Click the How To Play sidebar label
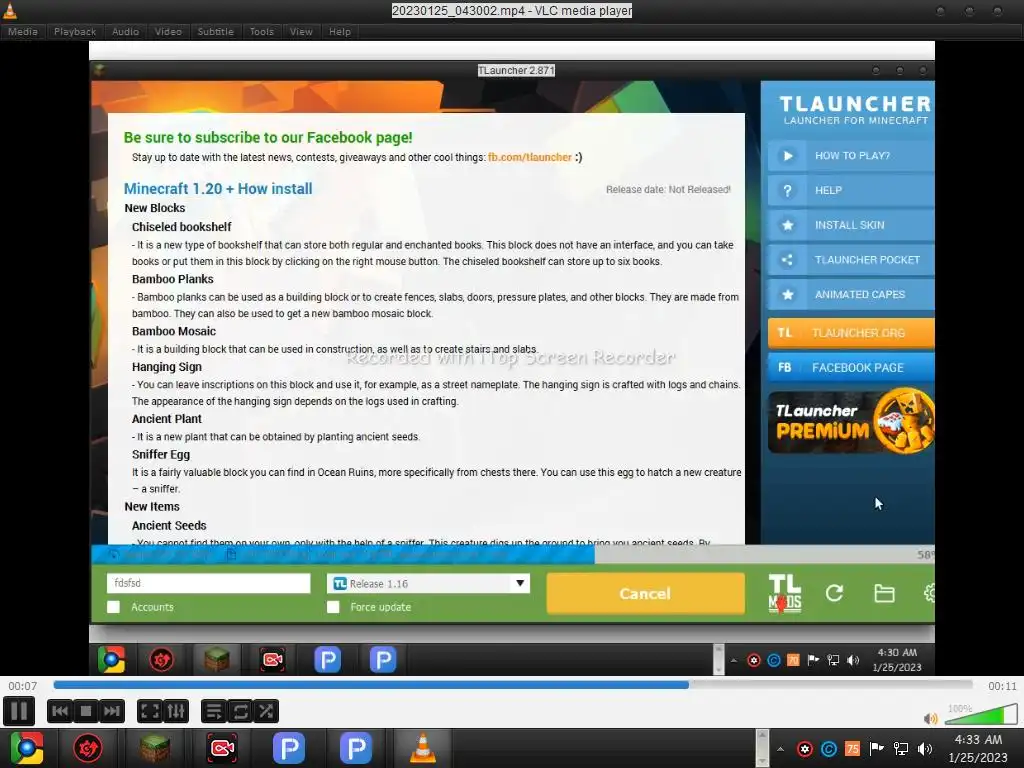 point(852,155)
